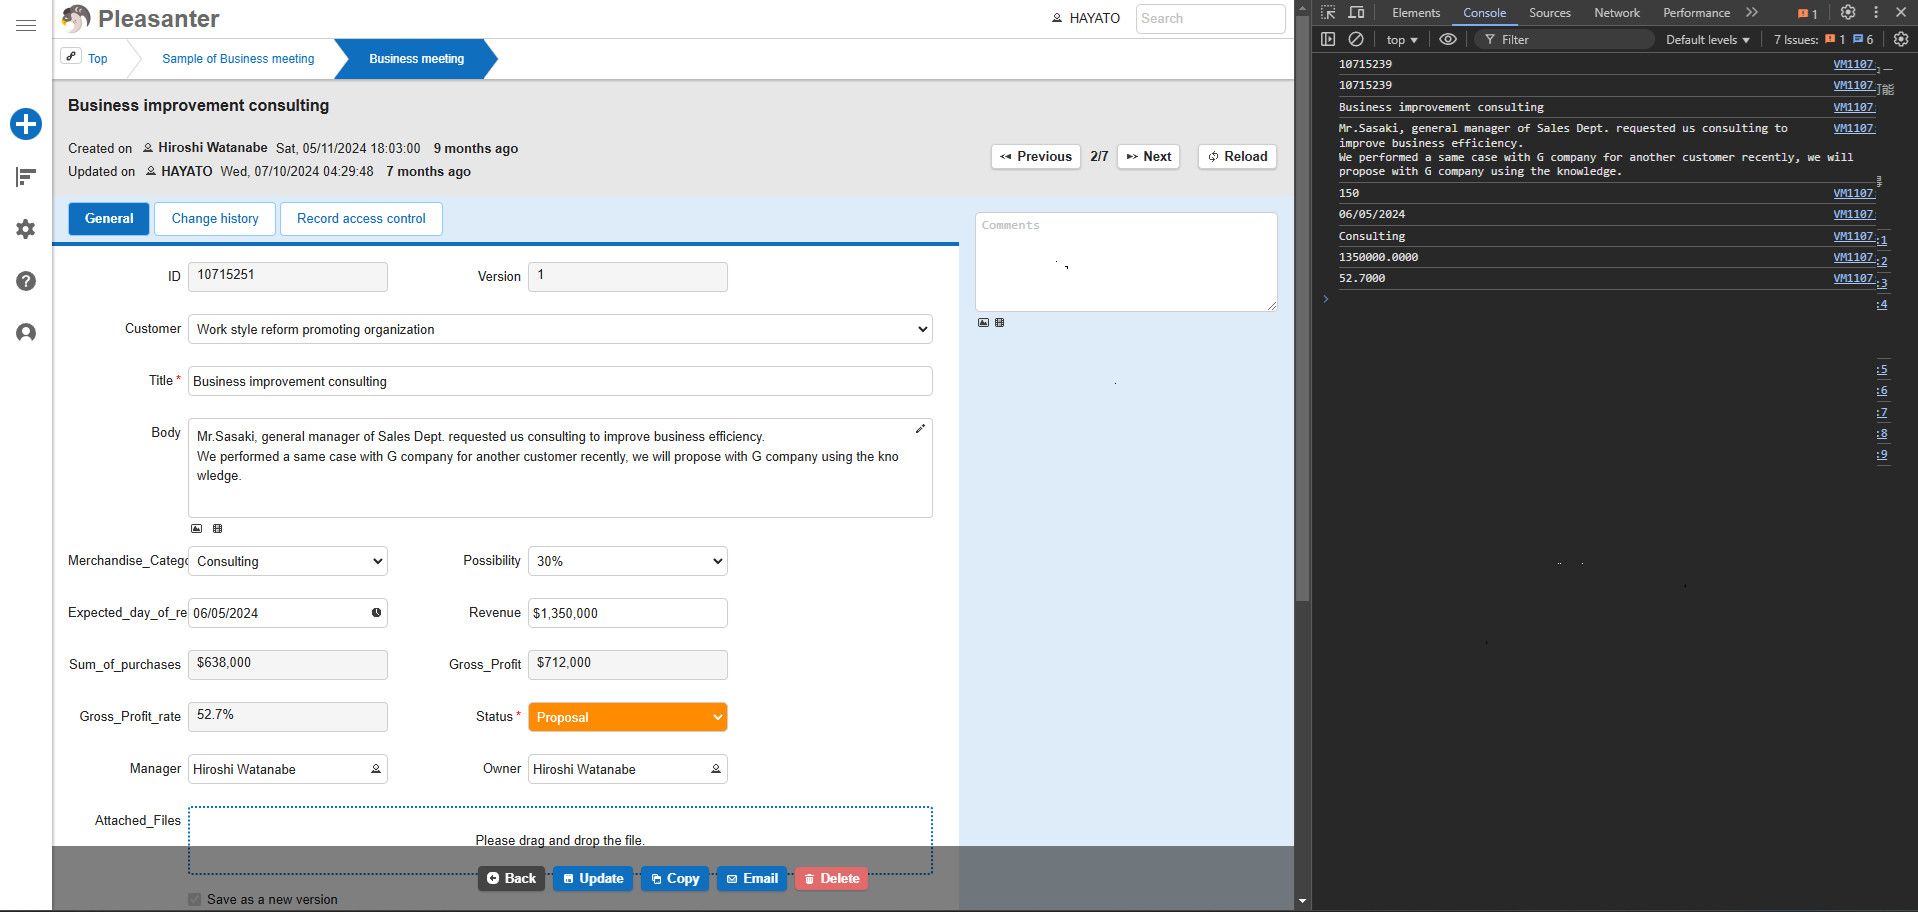Toggle DevTools device toolbar icon
Image resolution: width=1918 pixels, height=912 pixels.
coord(1357,13)
